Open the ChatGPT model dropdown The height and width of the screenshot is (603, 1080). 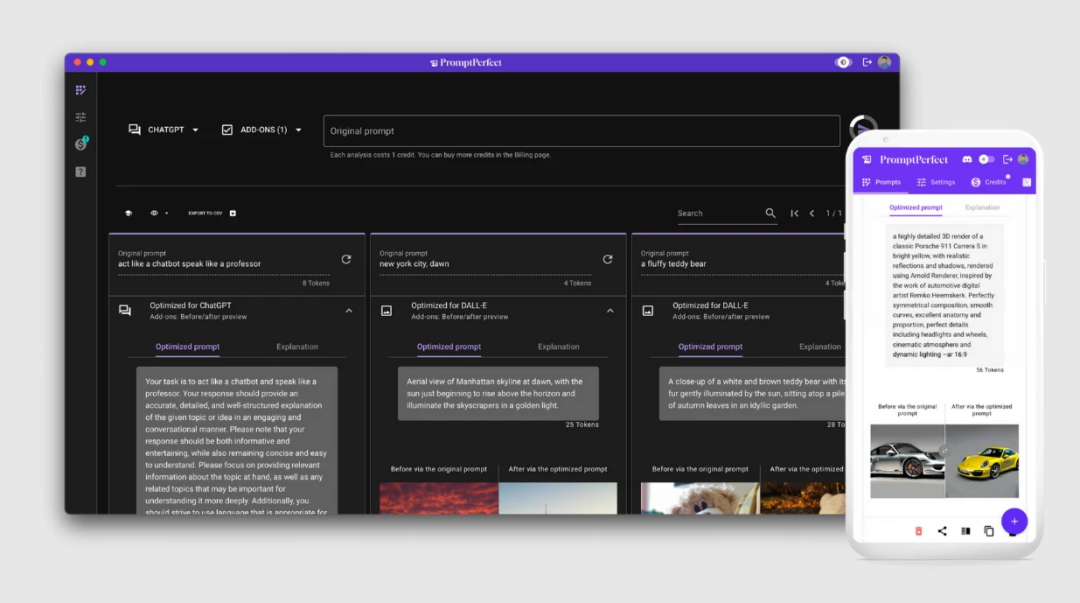click(x=164, y=130)
